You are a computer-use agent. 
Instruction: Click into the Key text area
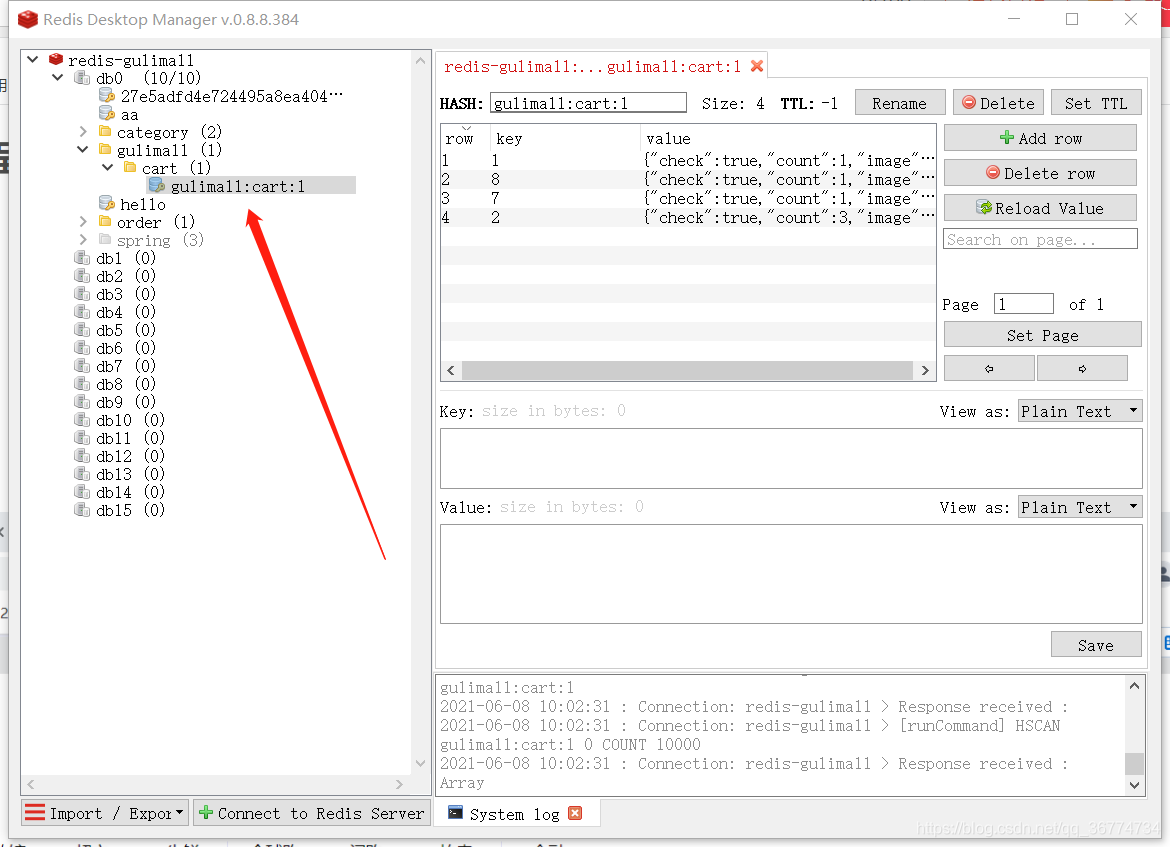pos(791,458)
